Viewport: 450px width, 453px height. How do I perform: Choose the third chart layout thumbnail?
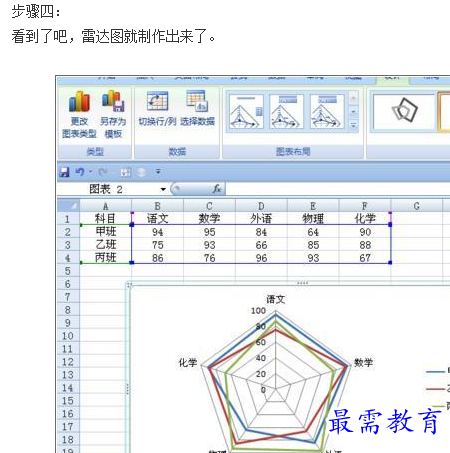327,112
